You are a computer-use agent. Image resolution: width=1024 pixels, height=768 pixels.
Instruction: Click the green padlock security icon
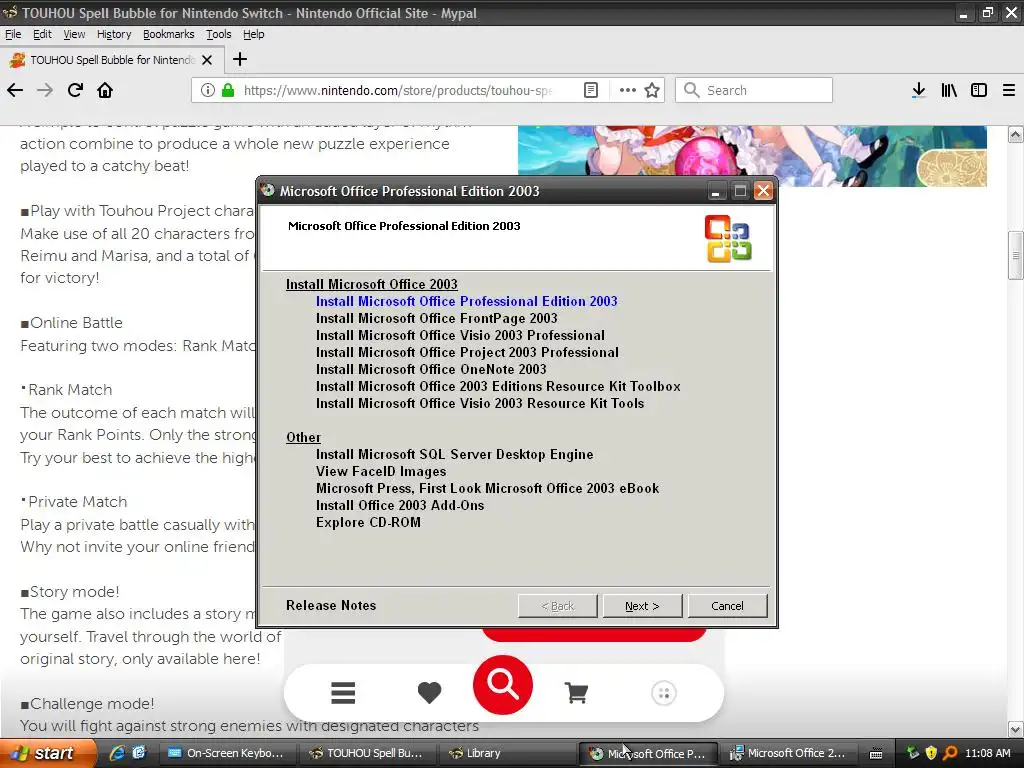tap(228, 90)
